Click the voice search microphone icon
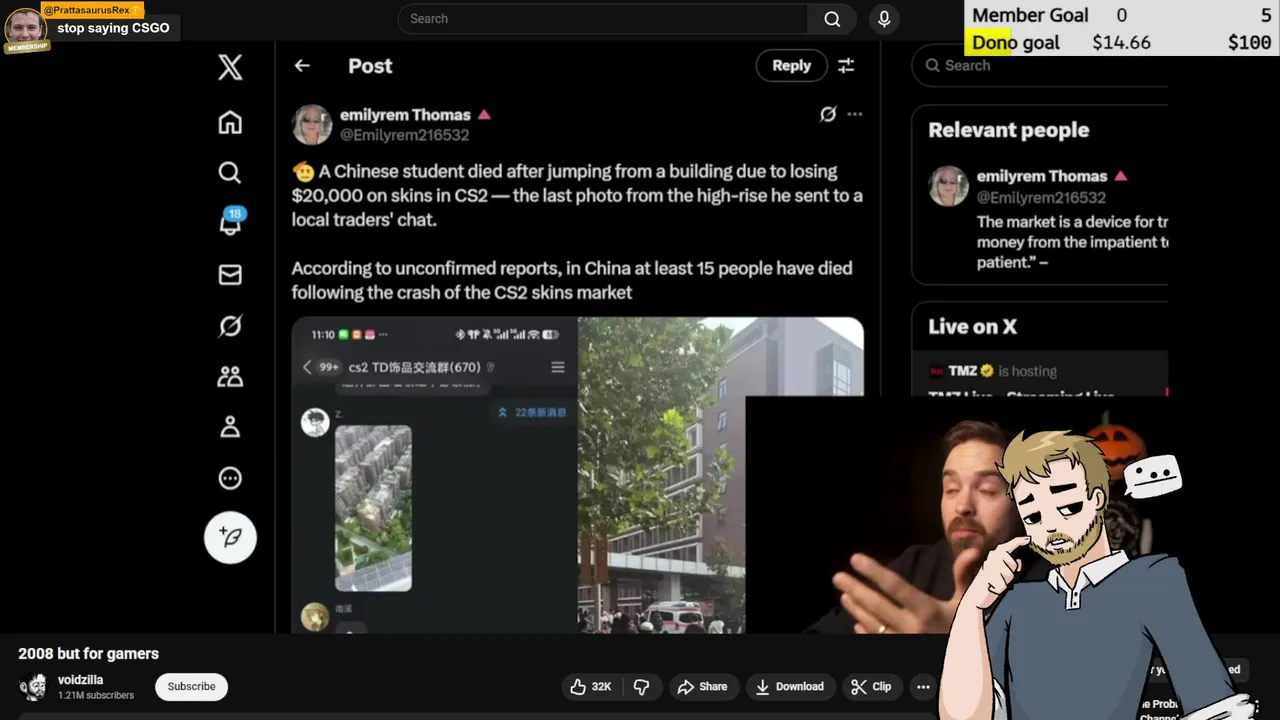 (884, 19)
